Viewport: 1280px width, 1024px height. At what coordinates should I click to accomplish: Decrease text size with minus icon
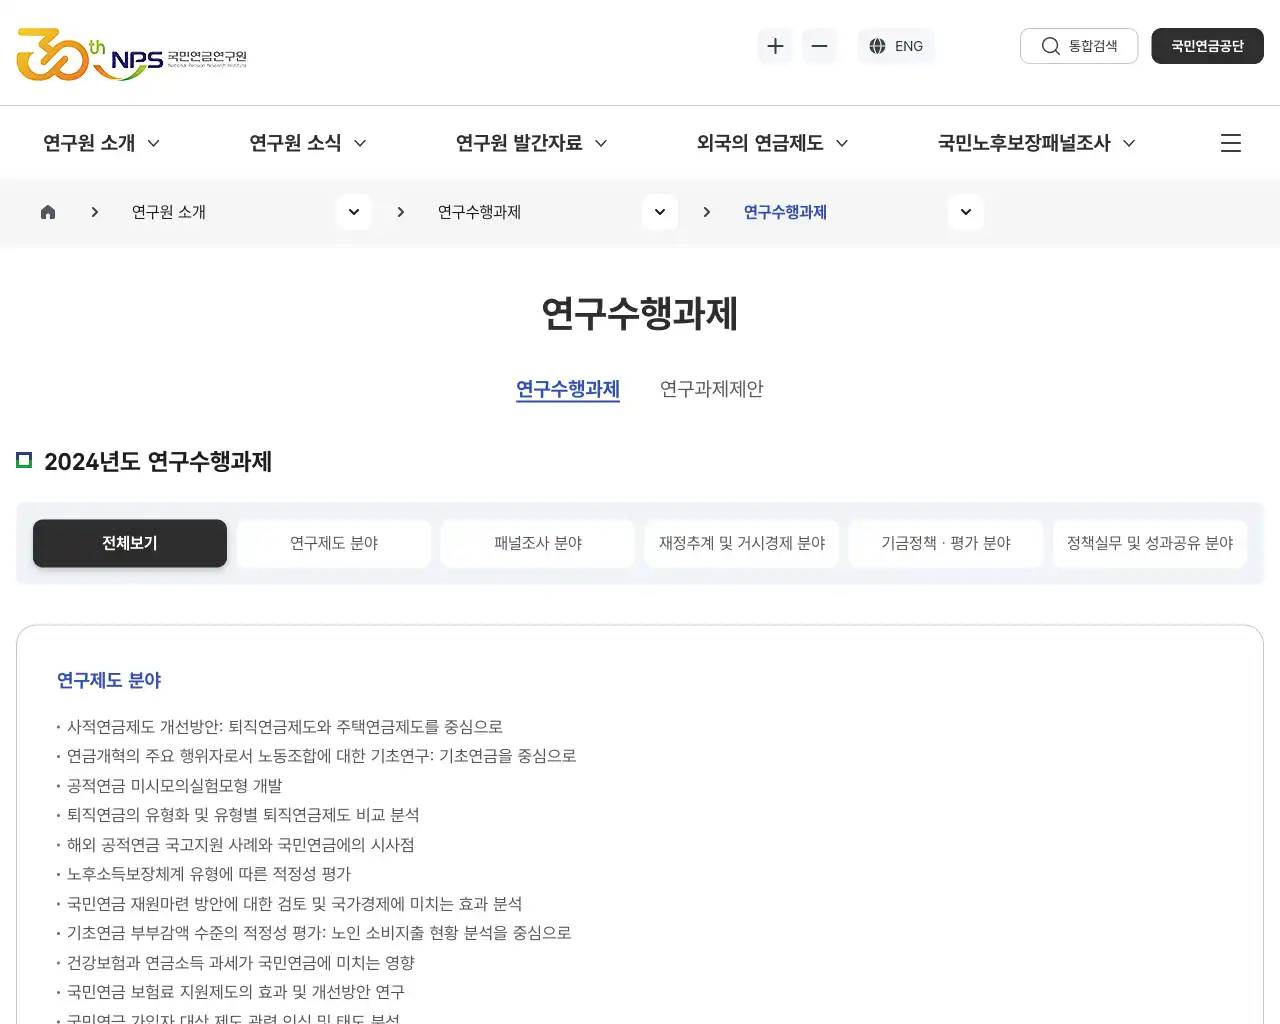click(x=819, y=46)
